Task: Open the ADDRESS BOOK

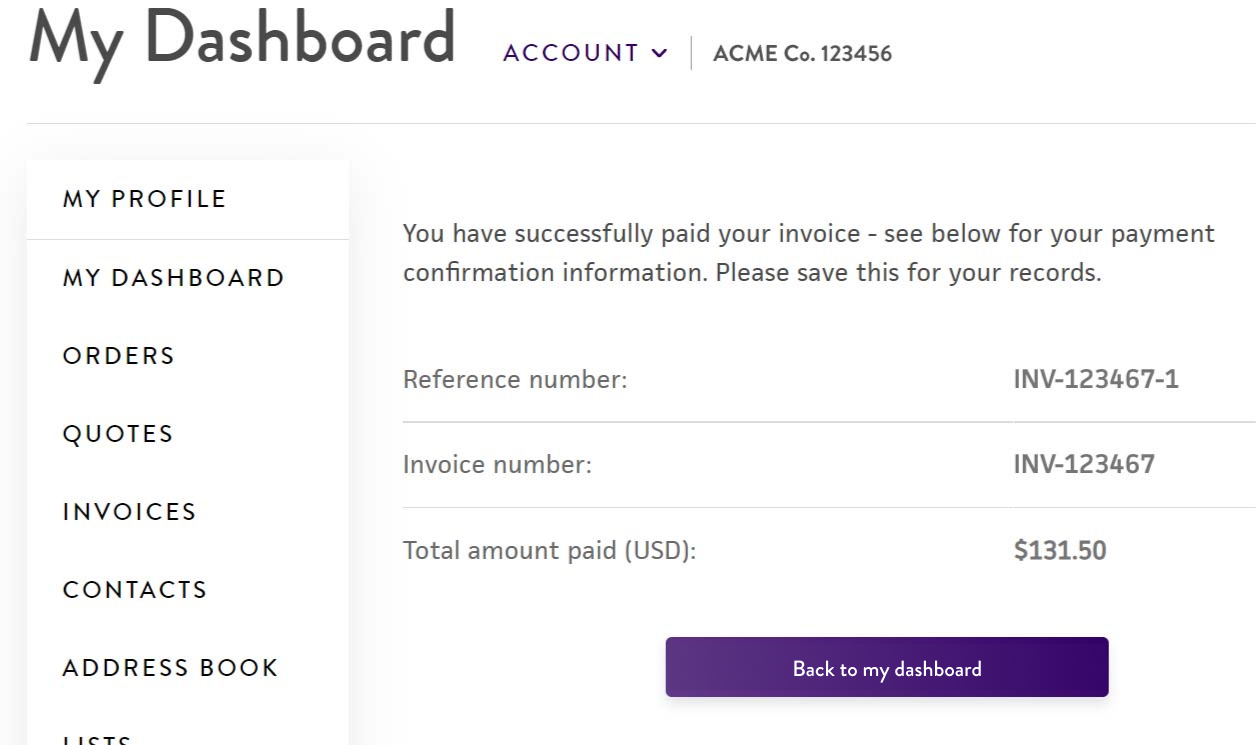Action: (x=169, y=667)
